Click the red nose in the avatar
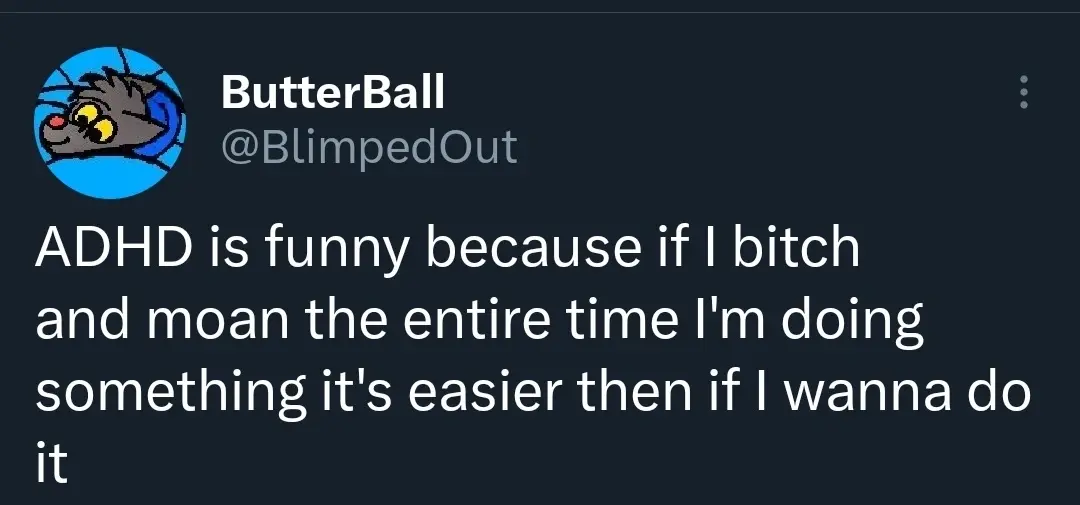Image resolution: width=1080 pixels, height=505 pixels. point(57,121)
